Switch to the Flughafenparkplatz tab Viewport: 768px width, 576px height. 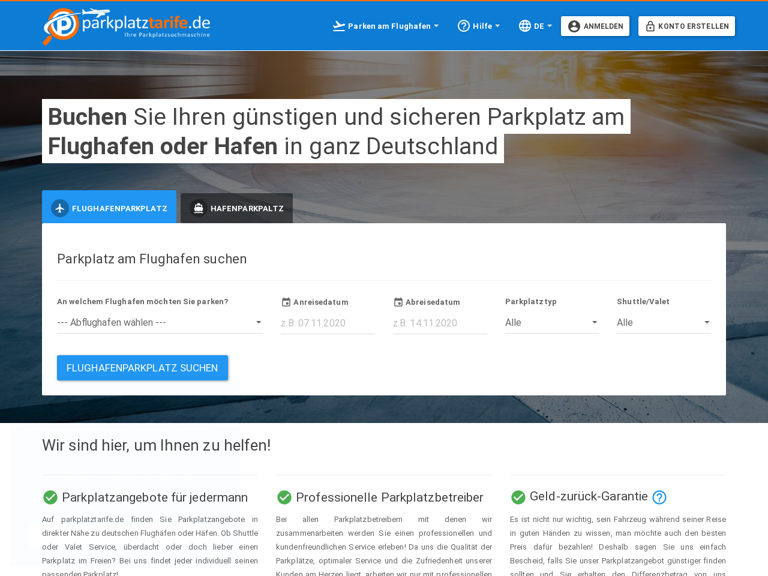[x=109, y=208]
